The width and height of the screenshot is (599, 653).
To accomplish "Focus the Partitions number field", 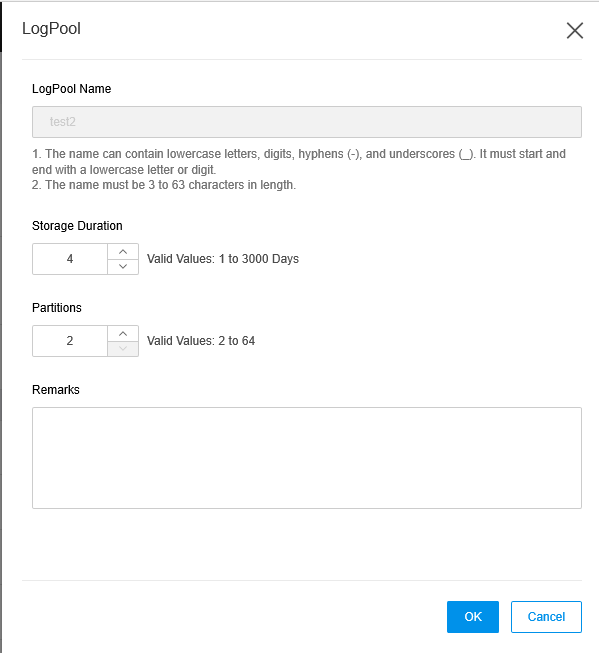I will (x=70, y=341).
